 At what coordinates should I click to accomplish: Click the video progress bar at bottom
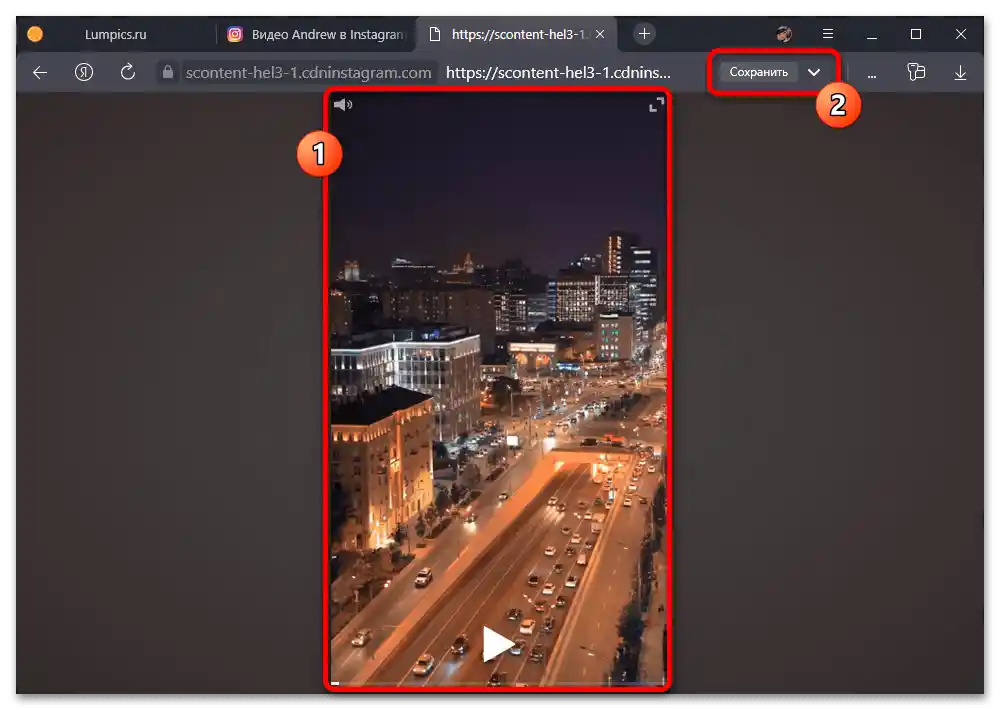[497, 683]
